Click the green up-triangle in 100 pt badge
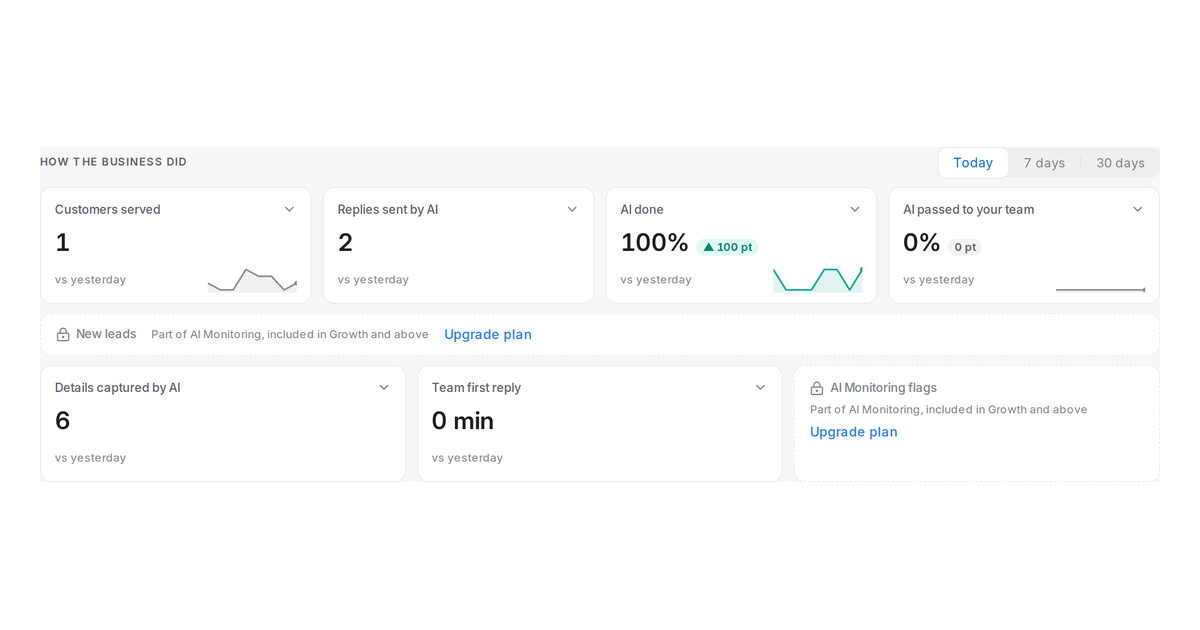 coord(709,247)
